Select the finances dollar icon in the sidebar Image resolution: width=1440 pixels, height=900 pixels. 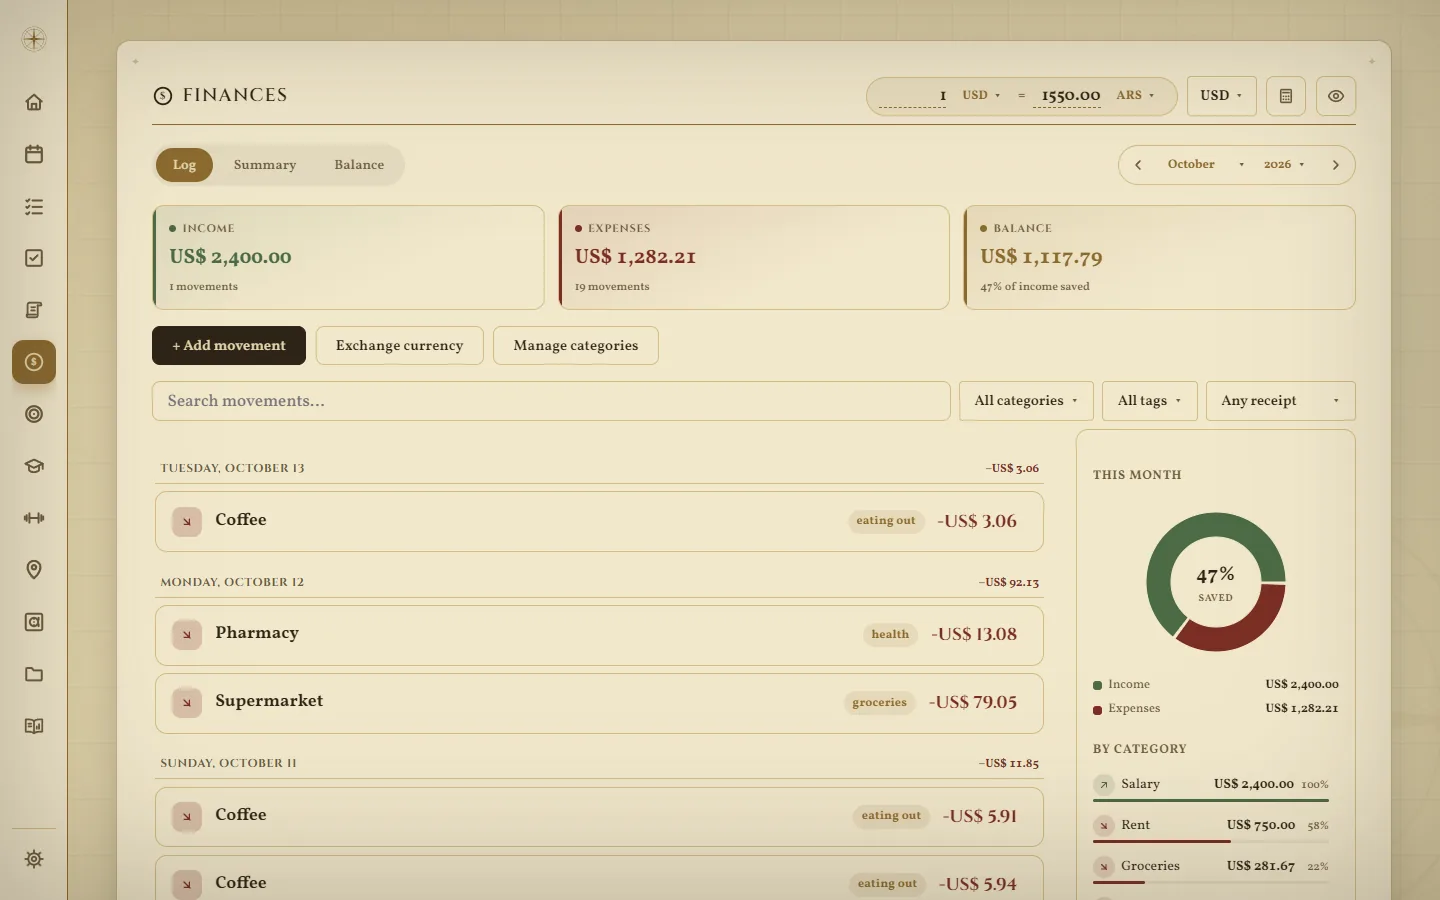pos(34,362)
